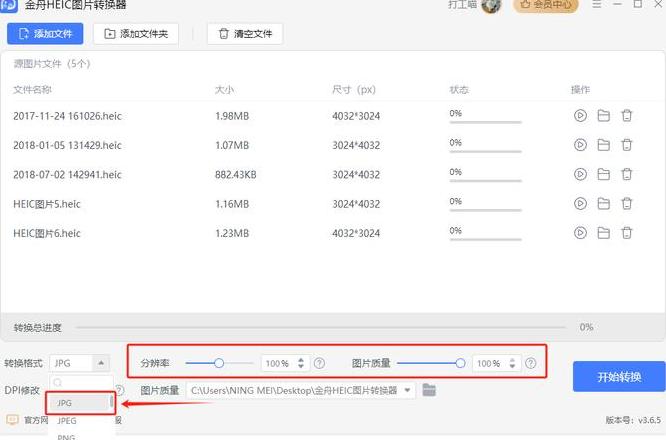The height and width of the screenshot is (440, 666).
Task: Open folder for HEIC图片6.heic
Action: tap(604, 233)
